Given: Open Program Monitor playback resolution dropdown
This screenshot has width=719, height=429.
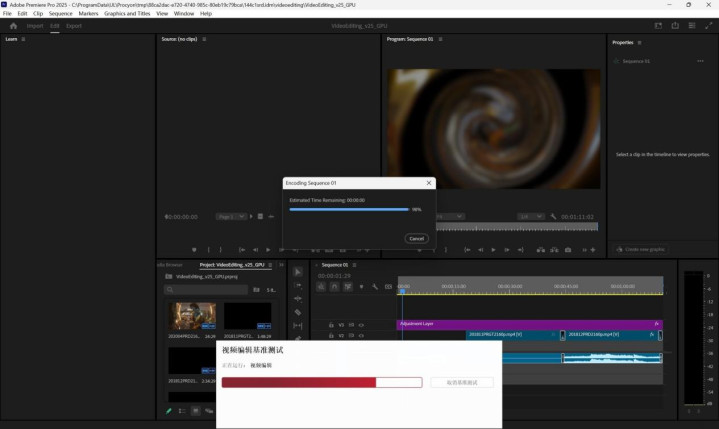Looking at the screenshot, I should click(530, 216).
